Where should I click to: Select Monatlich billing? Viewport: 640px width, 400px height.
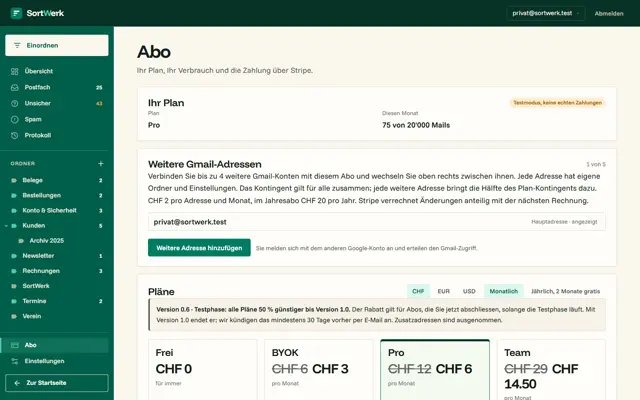tap(504, 291)
